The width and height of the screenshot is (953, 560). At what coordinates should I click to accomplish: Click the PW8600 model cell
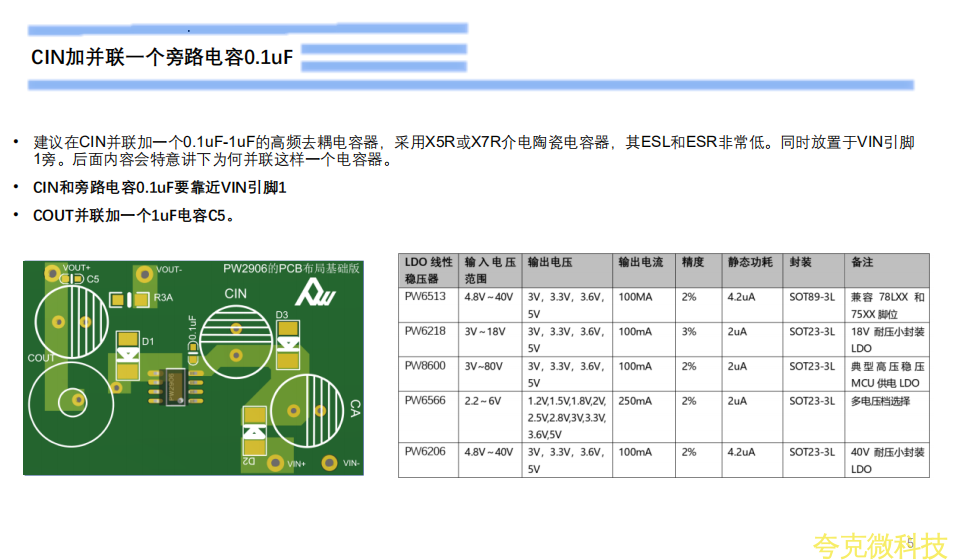[426, 366]
